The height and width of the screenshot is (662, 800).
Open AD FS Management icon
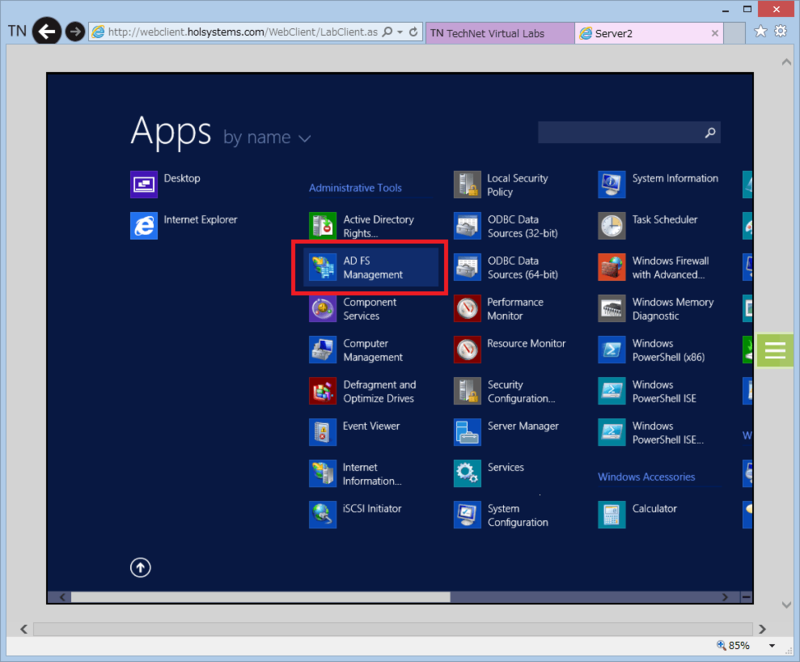click(x=322, y=267)
